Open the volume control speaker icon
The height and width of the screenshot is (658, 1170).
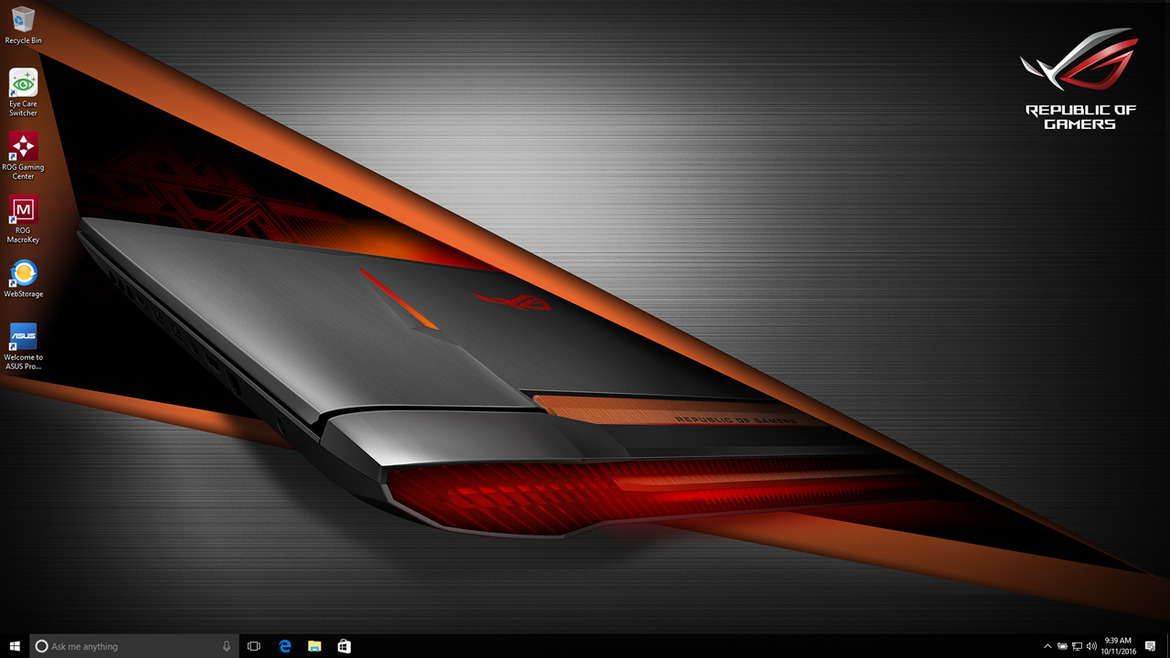coord(1093,646)
